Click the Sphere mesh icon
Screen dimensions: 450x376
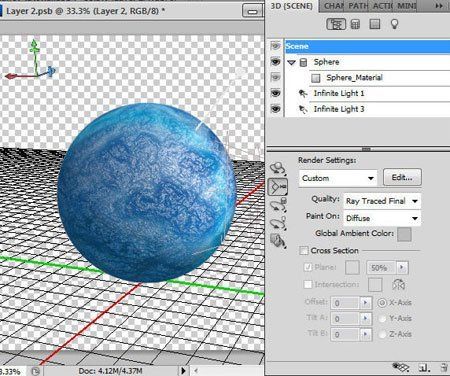point(303,62)
